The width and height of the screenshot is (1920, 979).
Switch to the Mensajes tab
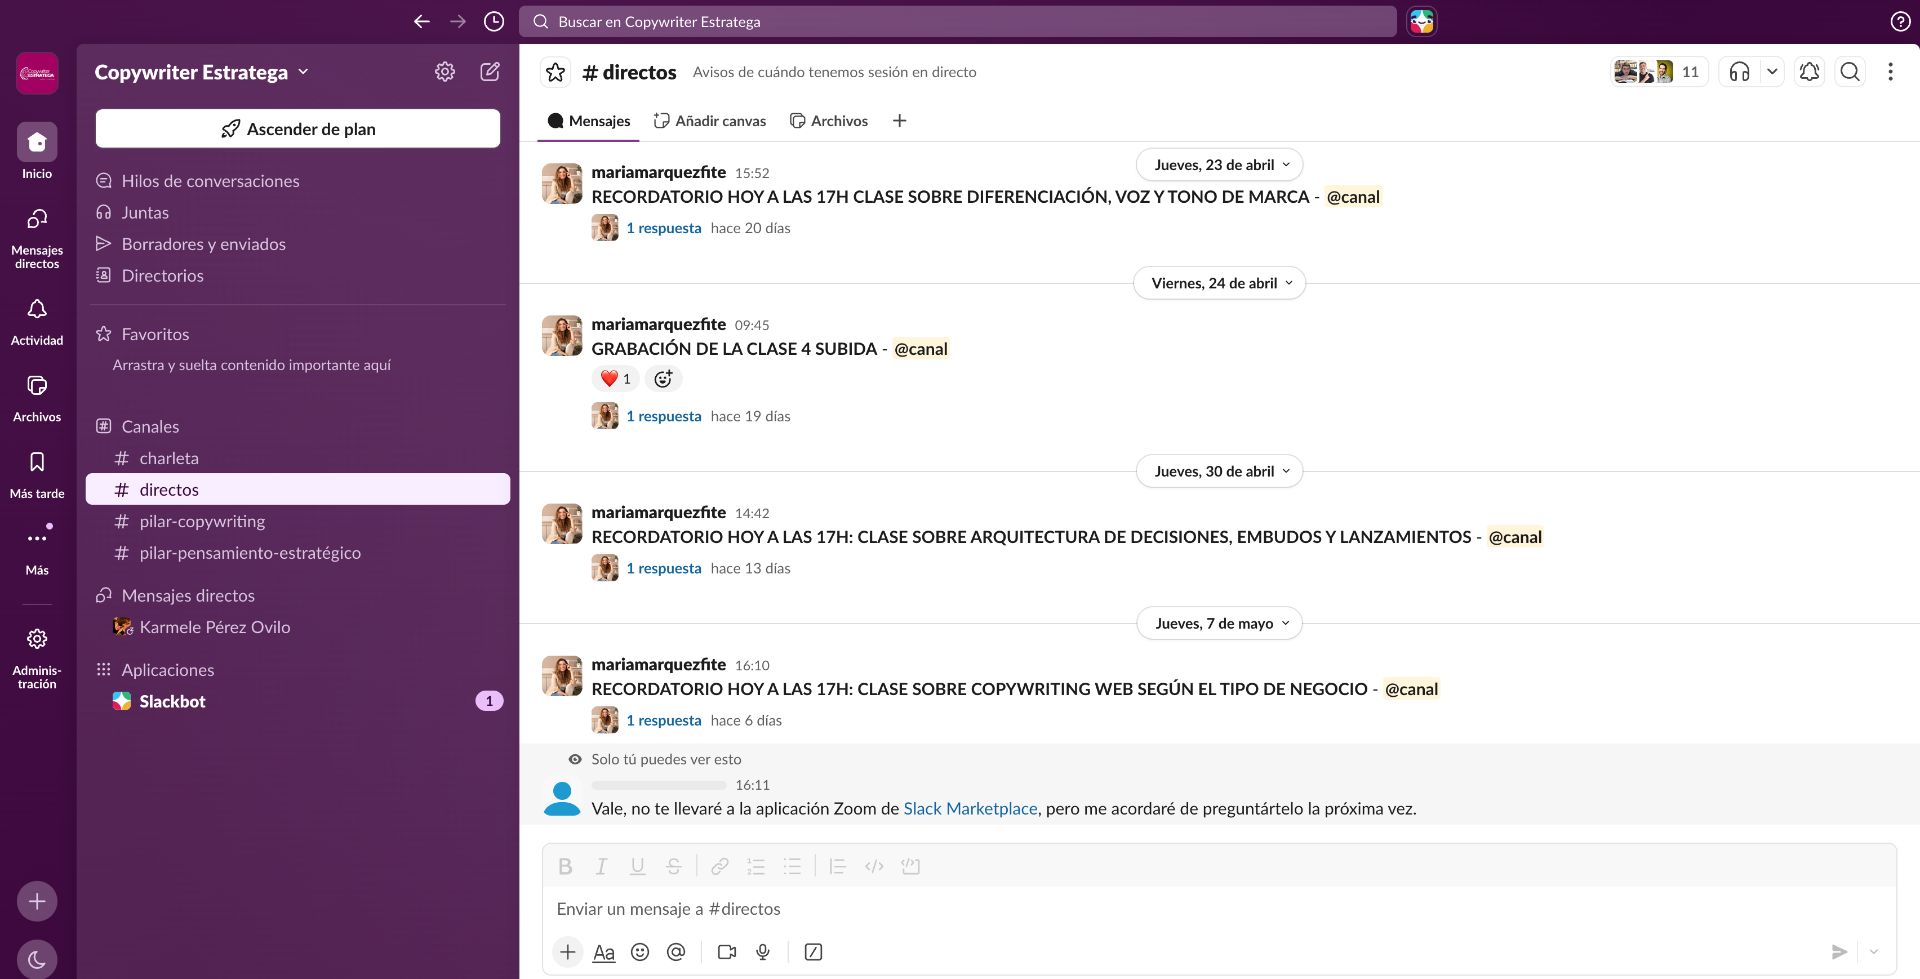point(589,121)
